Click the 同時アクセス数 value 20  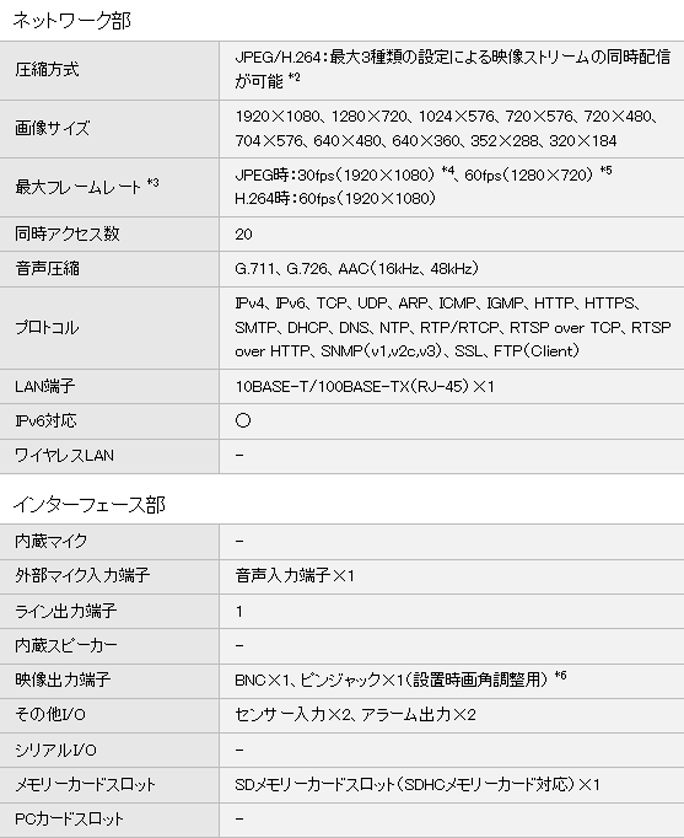[x=243, y=234]
